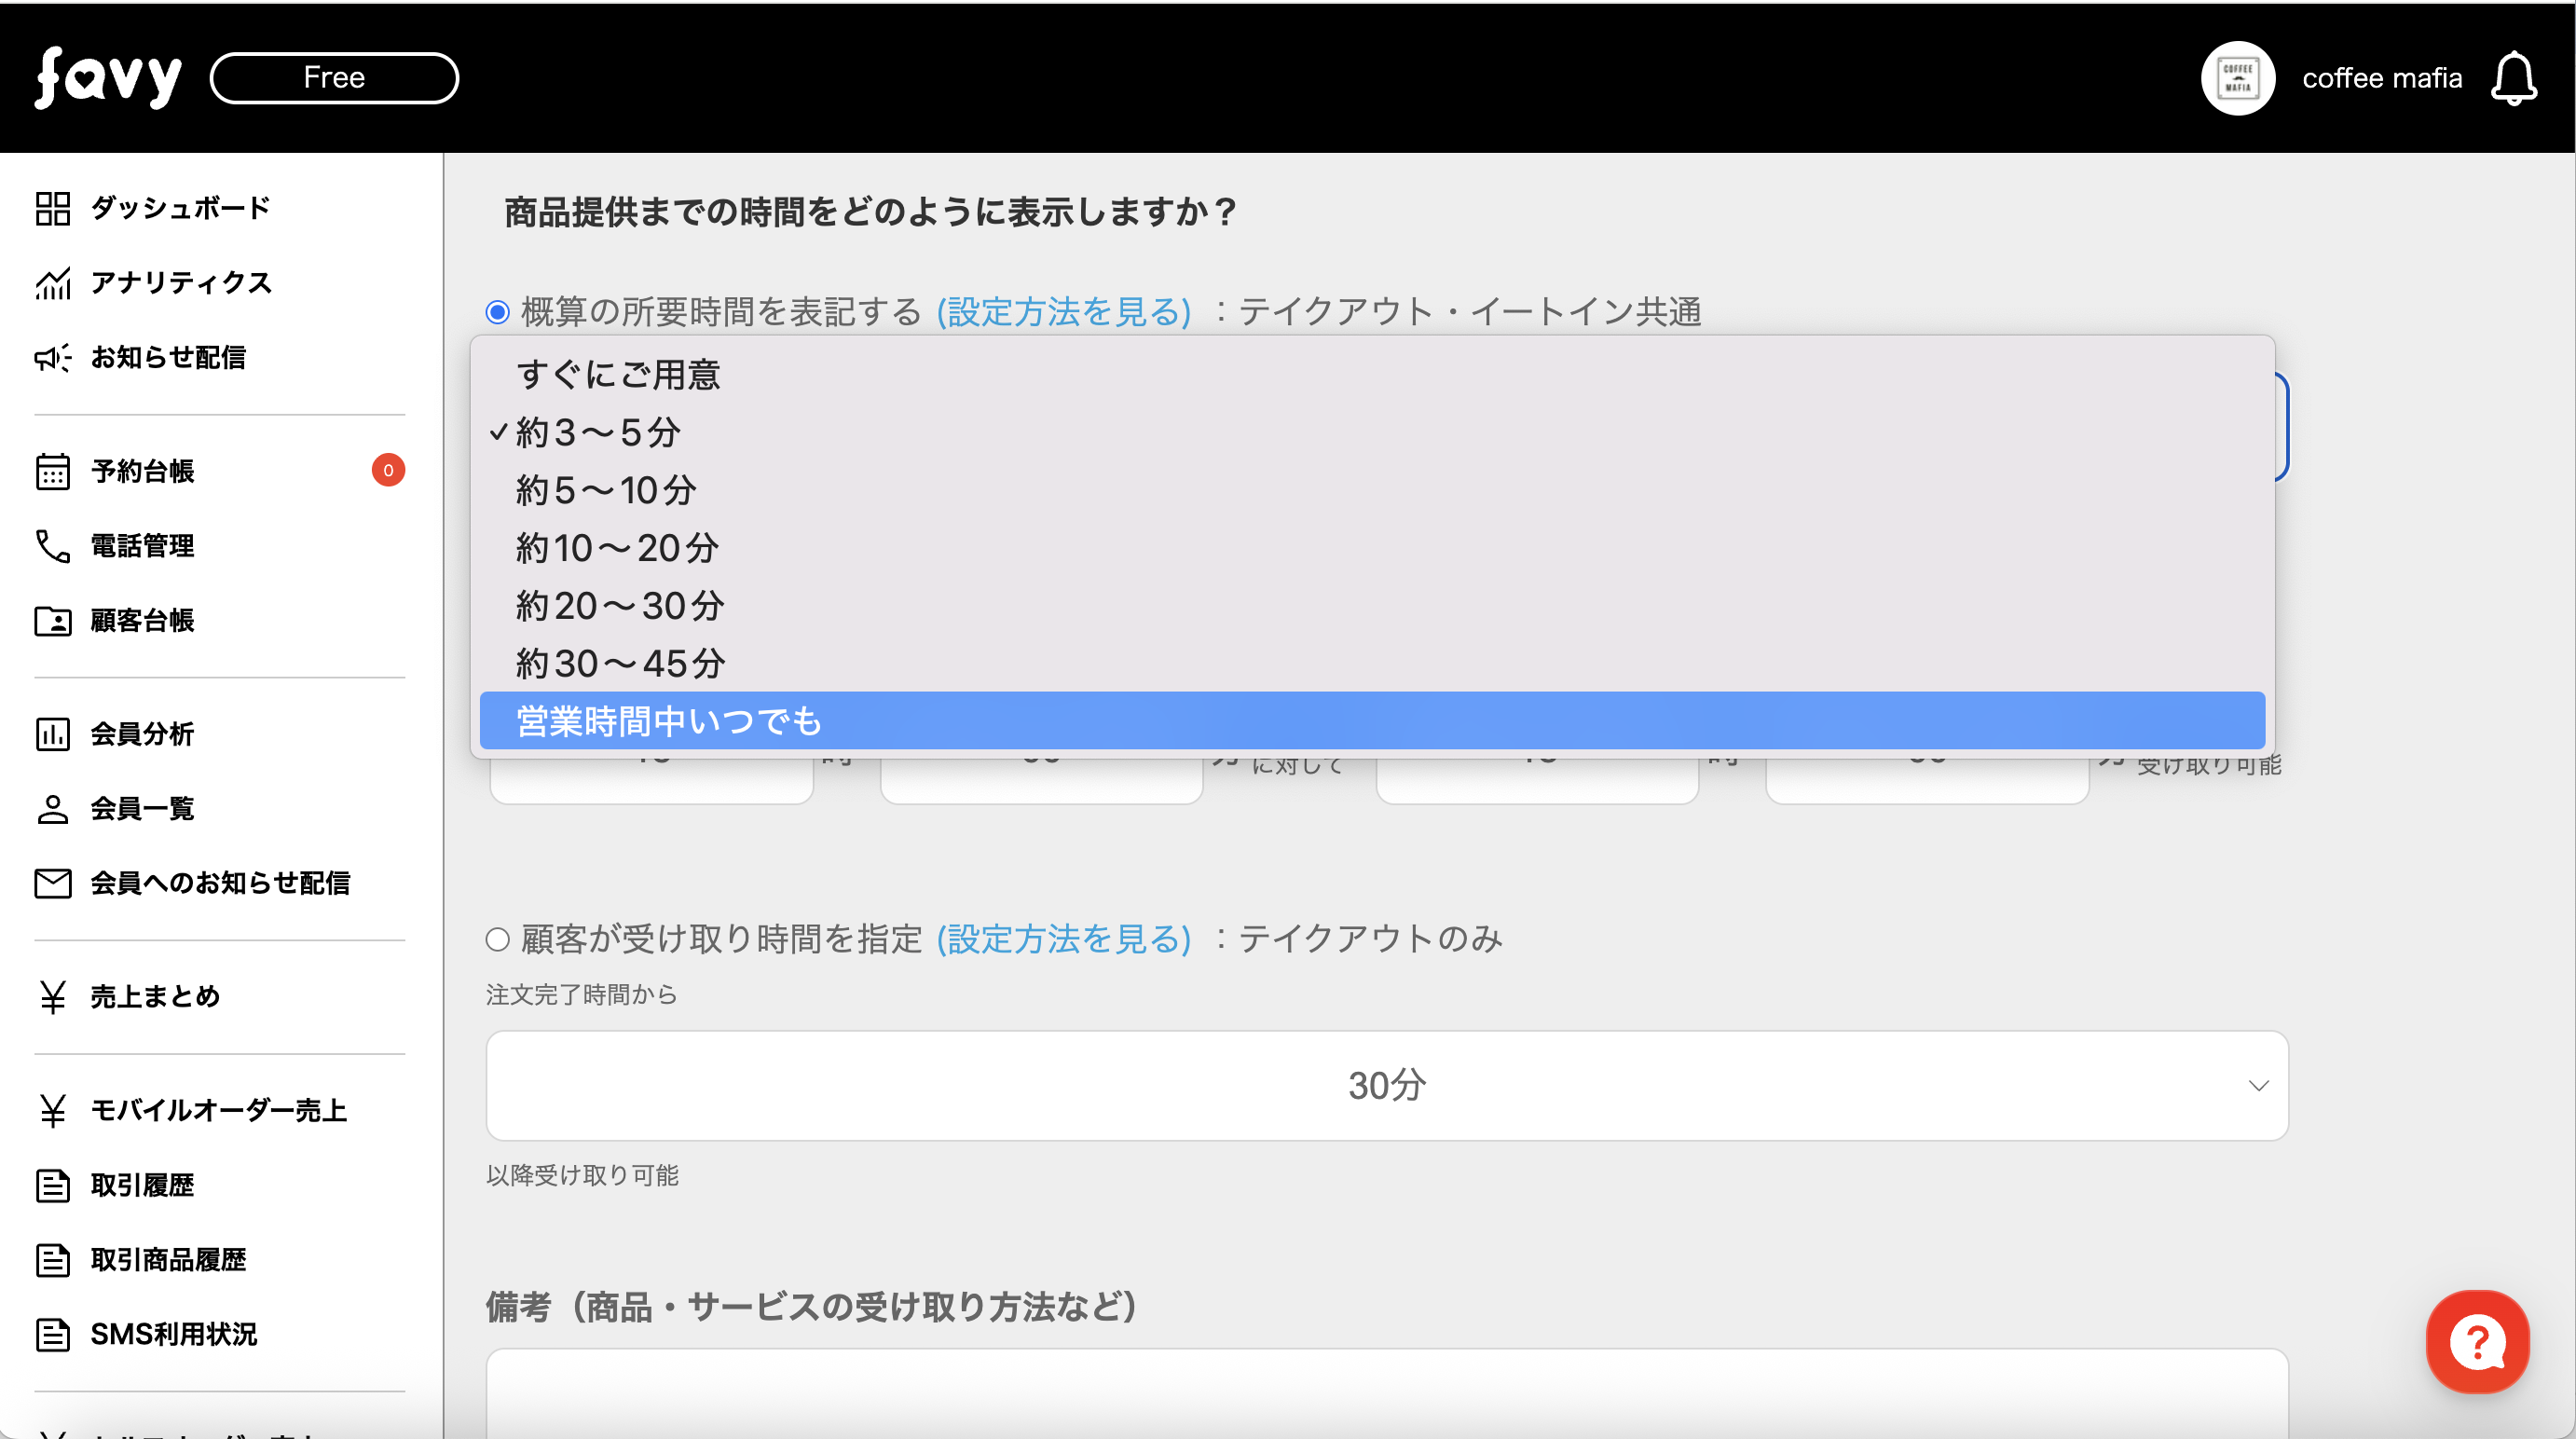
Task: Click the モバイルオーダー売上 yen icon
Action: (52, 1110)
